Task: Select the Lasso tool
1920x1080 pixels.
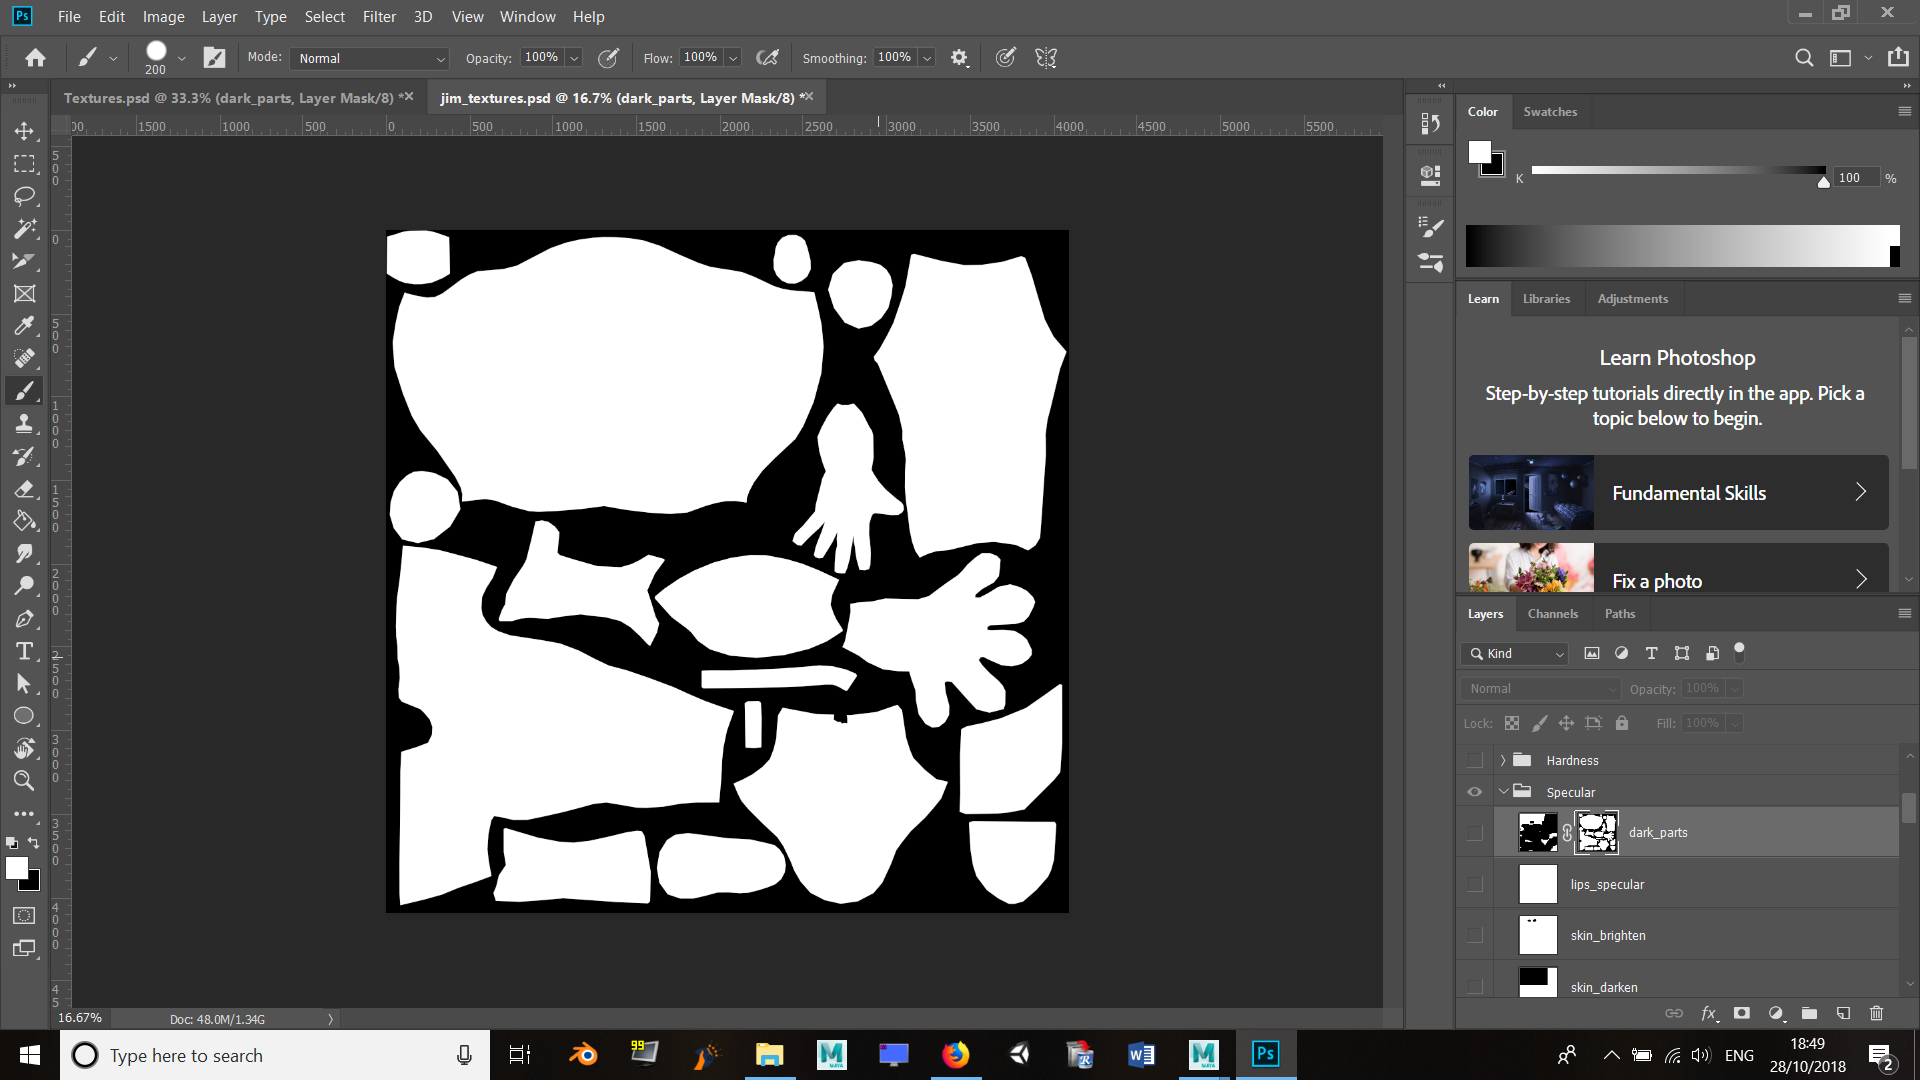Action: click(25, 195)
